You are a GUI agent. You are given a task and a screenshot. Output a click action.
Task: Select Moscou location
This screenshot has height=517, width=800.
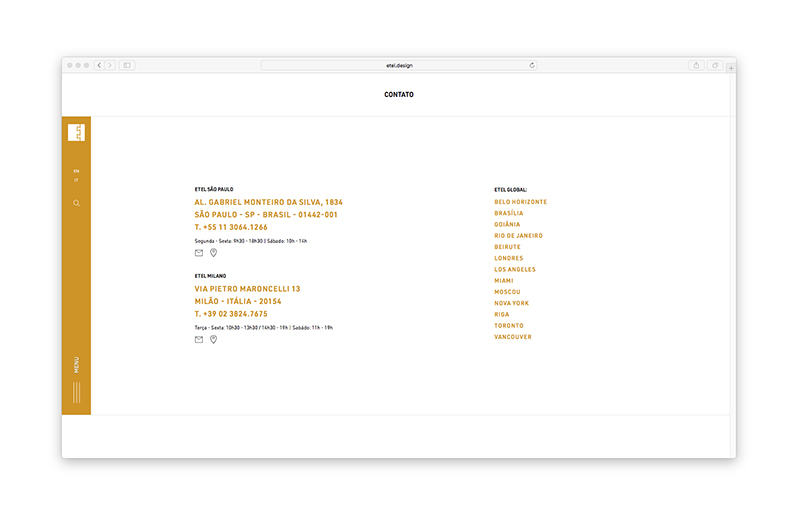507,292
